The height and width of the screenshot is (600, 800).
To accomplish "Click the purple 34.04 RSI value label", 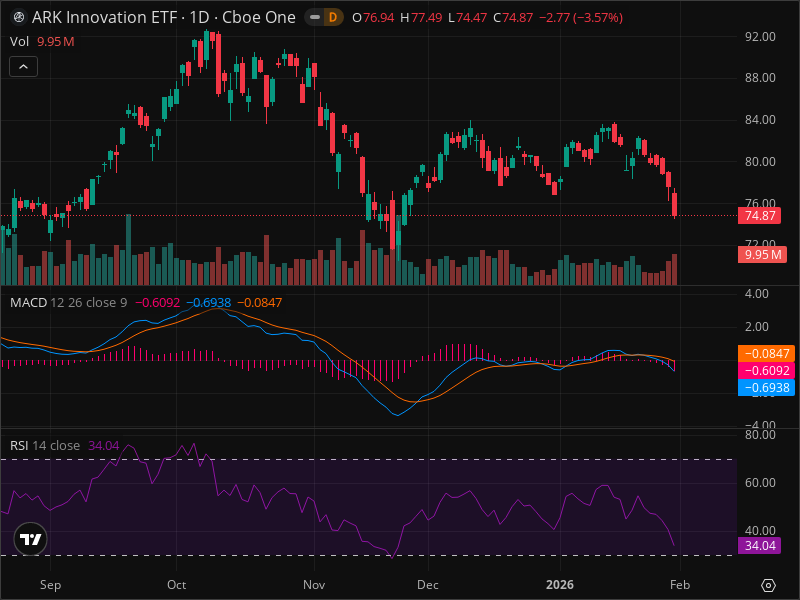I will (760, 545).
